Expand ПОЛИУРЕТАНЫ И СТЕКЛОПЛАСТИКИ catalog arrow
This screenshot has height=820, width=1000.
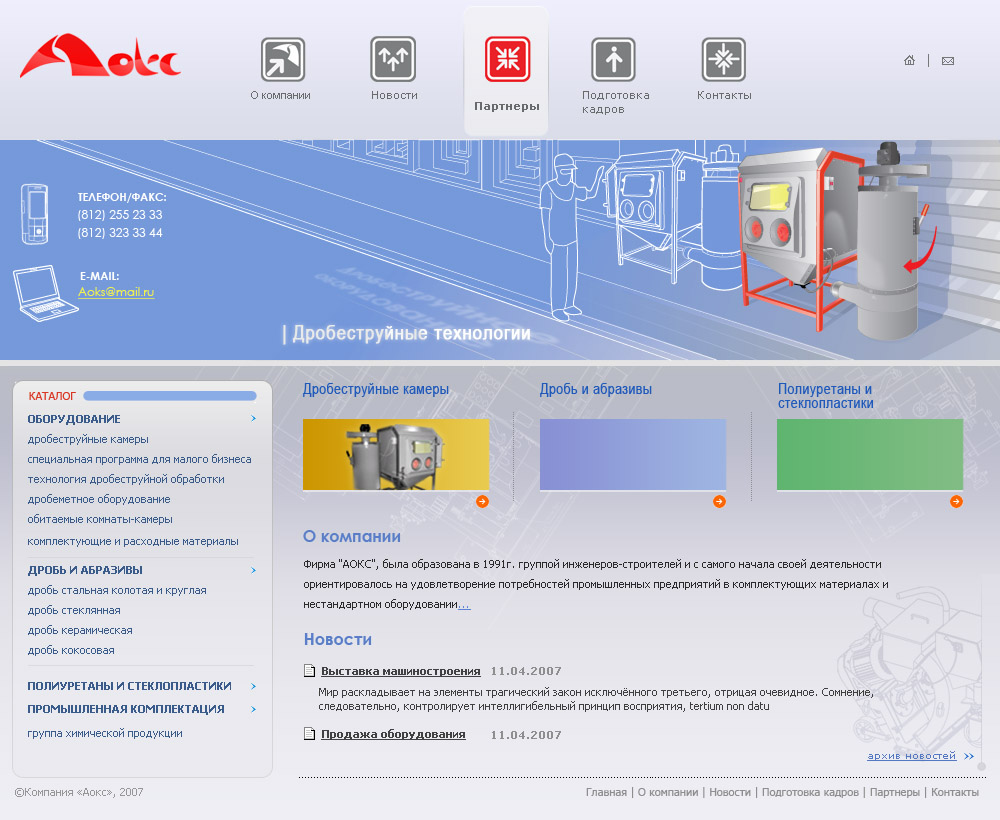[x=253, y=686]
